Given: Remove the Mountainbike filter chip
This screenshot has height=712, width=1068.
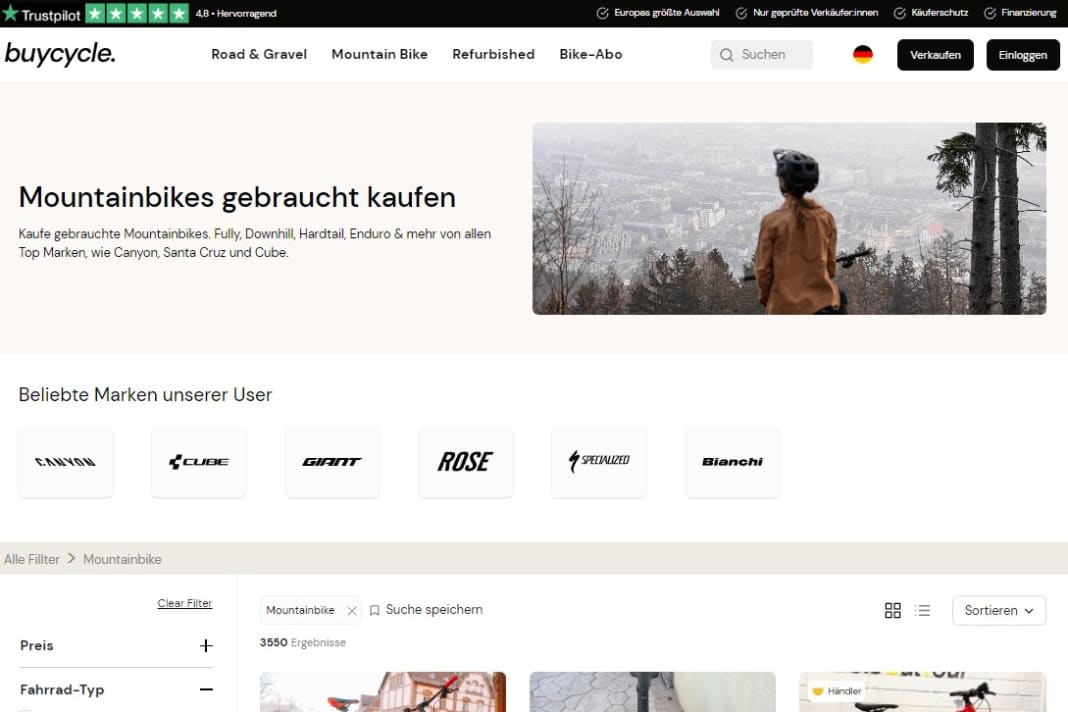Looking at the screenshot, I should pyautogui.click(x=351, y=609).
